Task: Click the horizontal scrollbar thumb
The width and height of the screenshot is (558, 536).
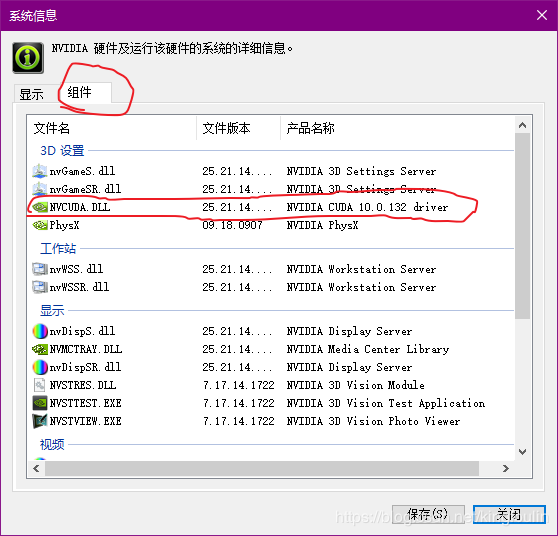Action: pyautogui.click(x=262, y=468)
